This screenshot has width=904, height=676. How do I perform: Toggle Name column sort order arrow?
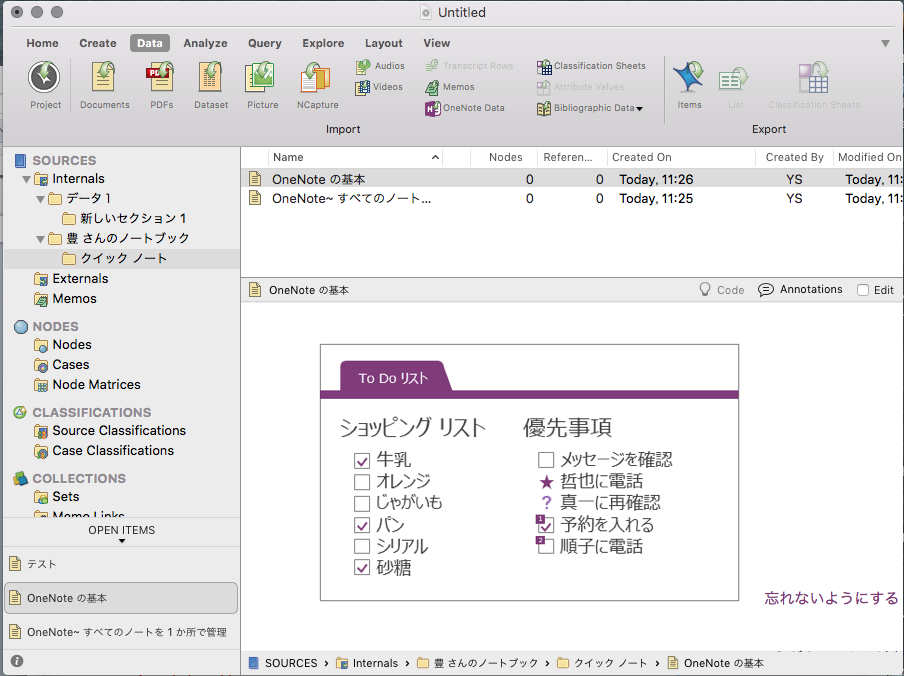point(435,157)
